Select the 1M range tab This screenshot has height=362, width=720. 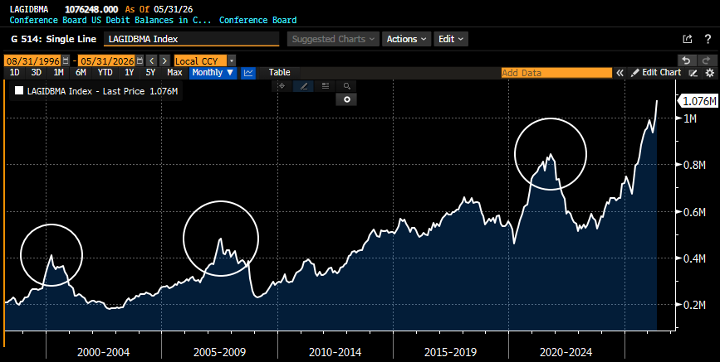click(59, 73)
